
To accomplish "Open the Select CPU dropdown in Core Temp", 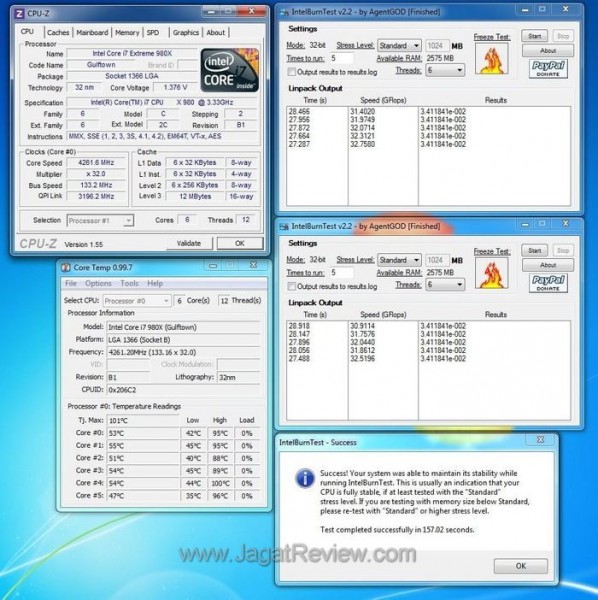I will pyautogui.click(x=137, y=301).
